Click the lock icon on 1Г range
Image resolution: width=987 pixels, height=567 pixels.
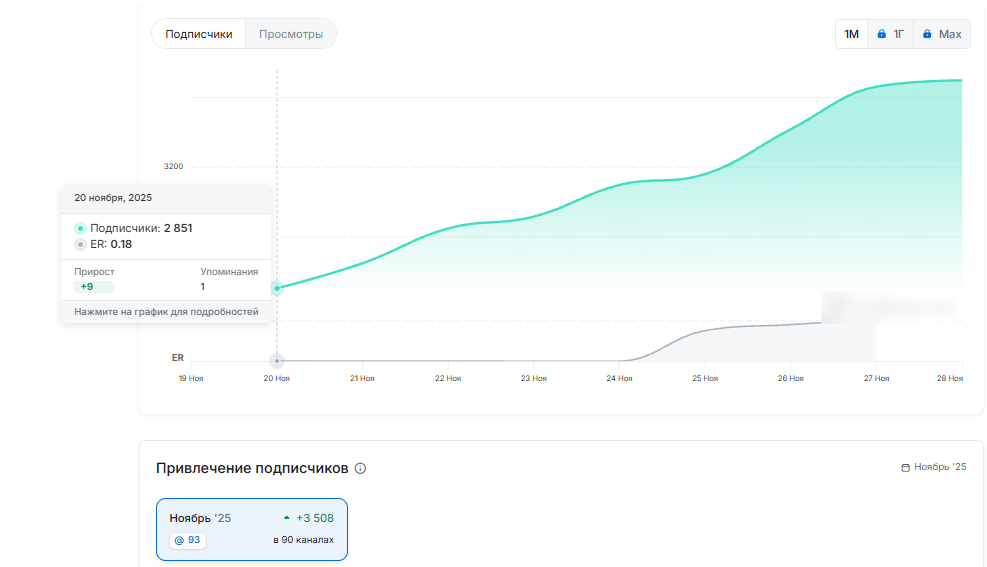(882, 34)
